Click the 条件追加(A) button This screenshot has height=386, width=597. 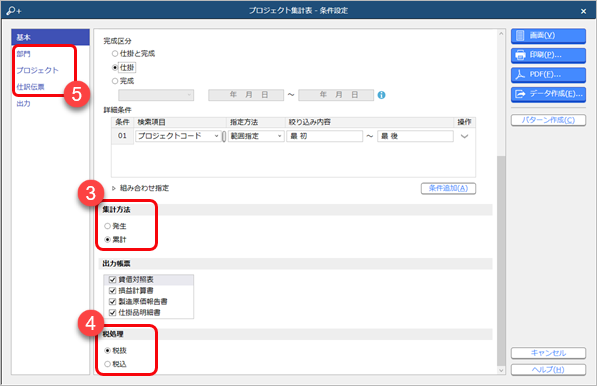pos(448,188)
